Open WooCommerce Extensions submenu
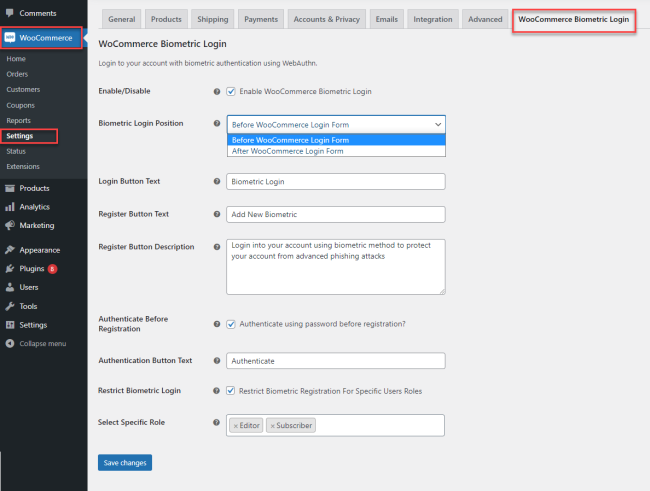The width and height of the screenshot is (650, 491). pyautogui.click(x=23, y=166)
